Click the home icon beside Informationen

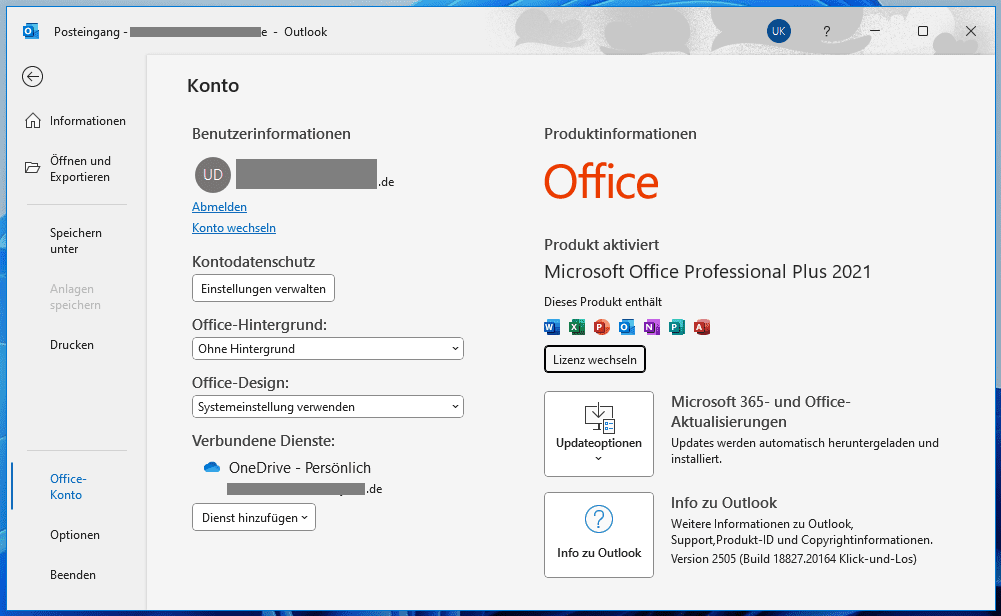click(33, 121)
